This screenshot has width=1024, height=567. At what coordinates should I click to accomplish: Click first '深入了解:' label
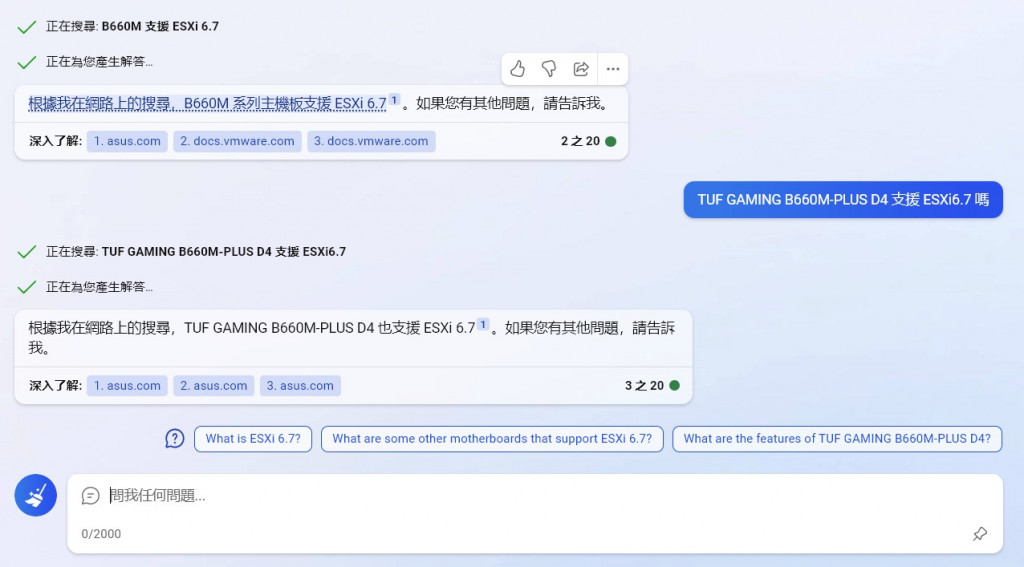pyautogui.click(x=56, y=141)
